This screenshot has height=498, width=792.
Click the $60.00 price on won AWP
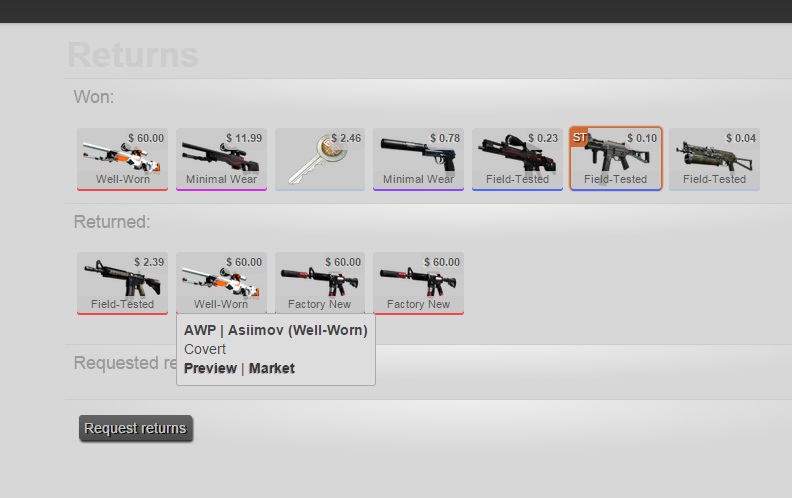pyautogui.click(x=146, y=138)
